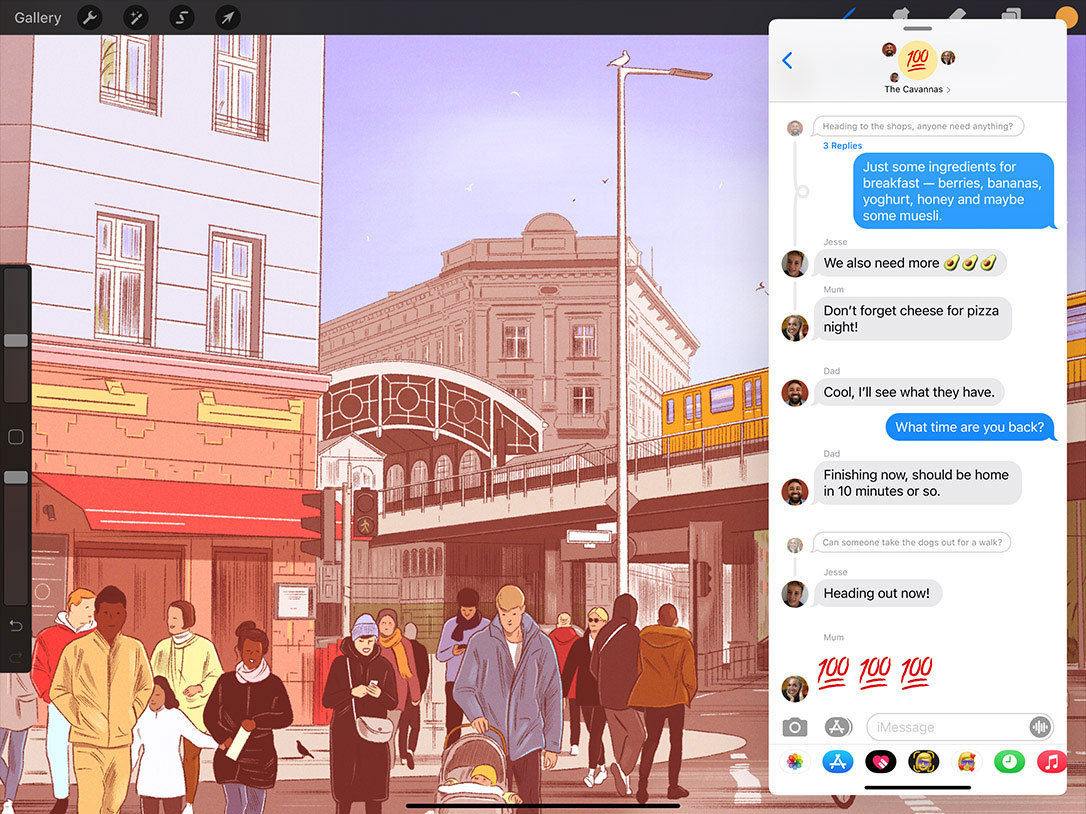Select the 'Heading to the shops' quoted message
The image size is (1086, 814).
[918, 126]
